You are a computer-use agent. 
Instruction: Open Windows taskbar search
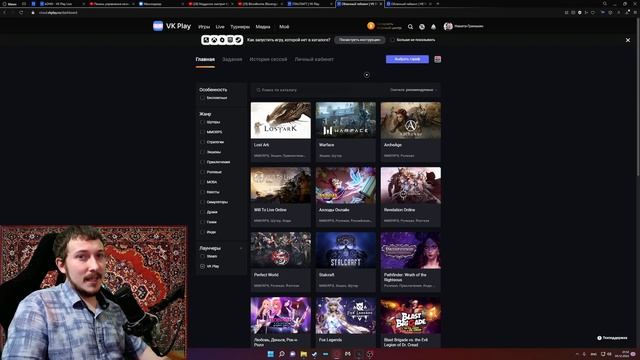[282, 354]
